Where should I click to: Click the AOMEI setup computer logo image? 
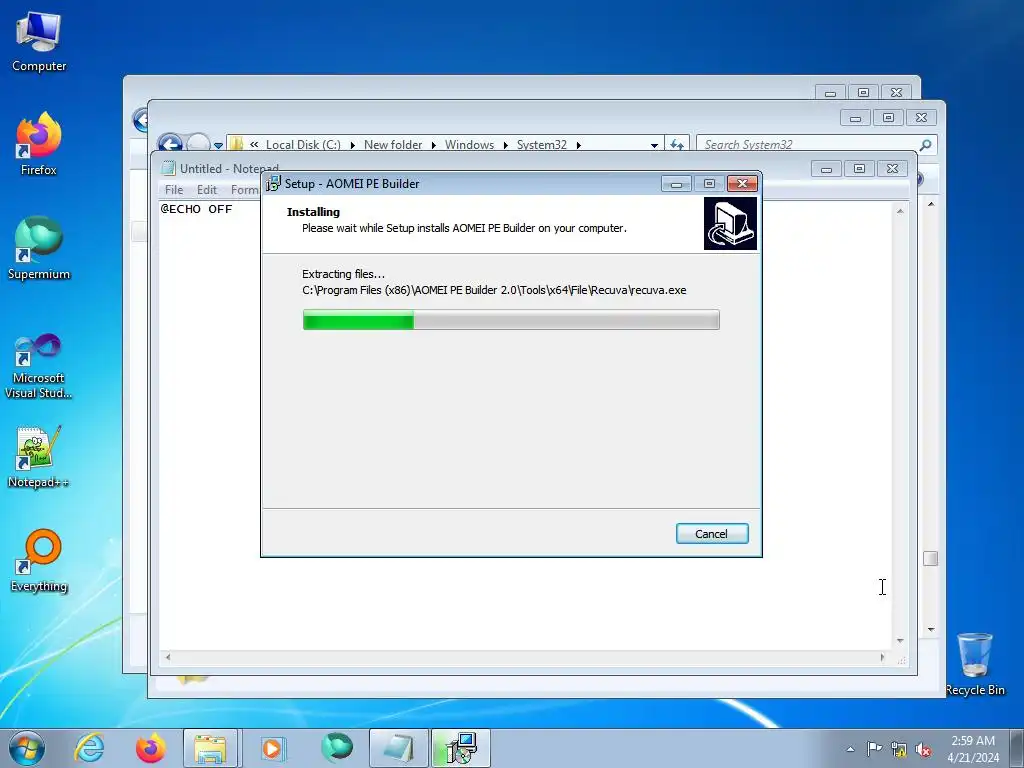[730, 223]
